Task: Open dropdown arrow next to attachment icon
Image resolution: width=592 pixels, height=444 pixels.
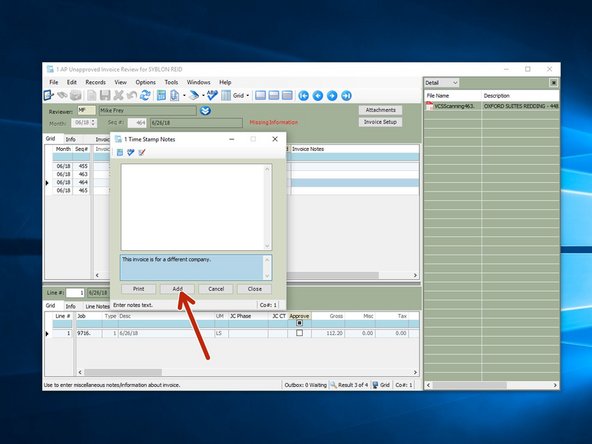Action: pos(184,96)
